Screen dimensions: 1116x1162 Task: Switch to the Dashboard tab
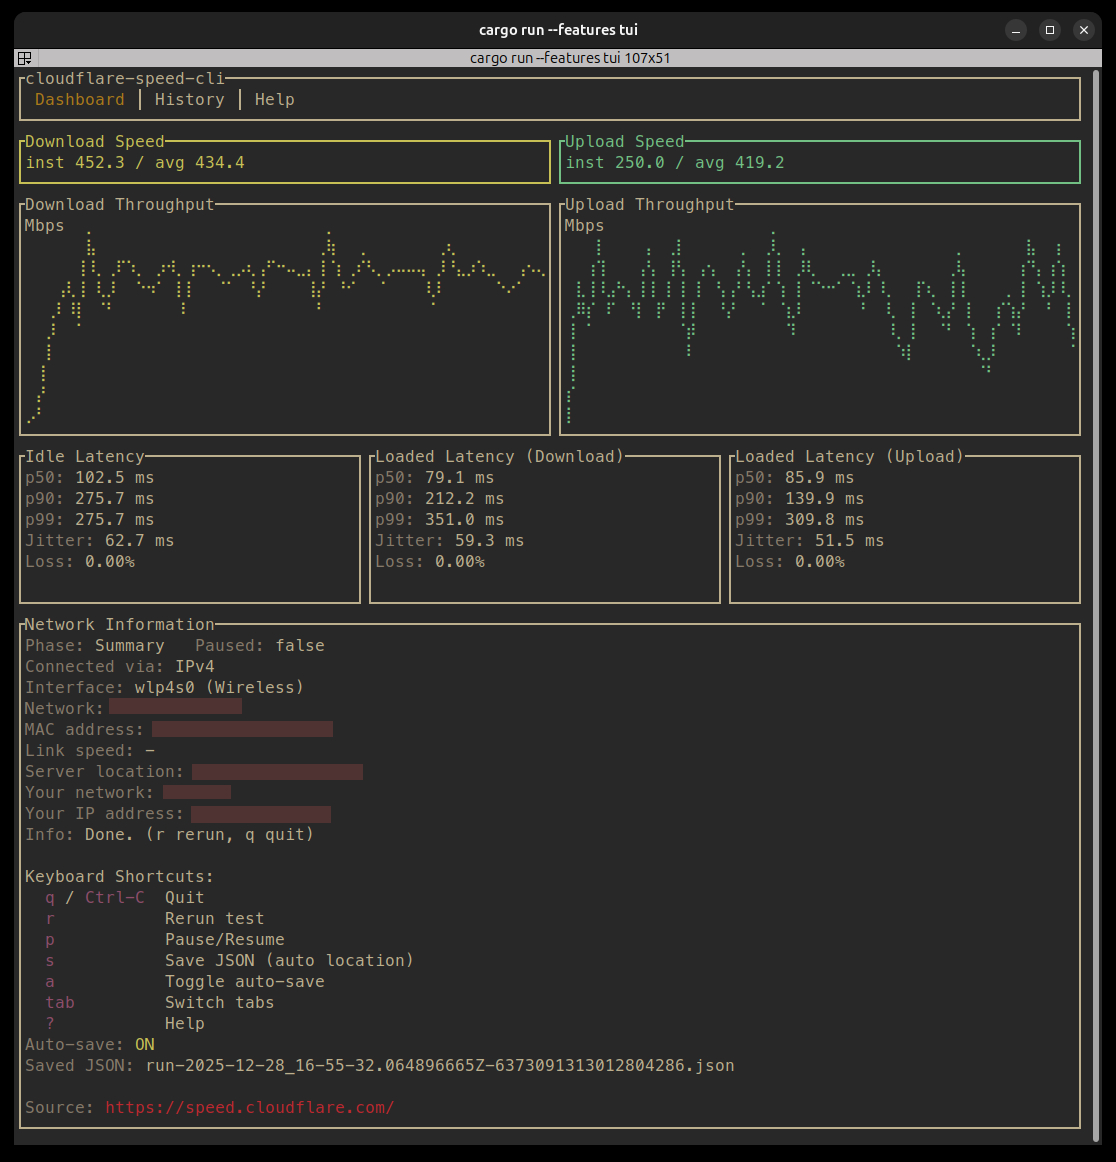point(80,99)
